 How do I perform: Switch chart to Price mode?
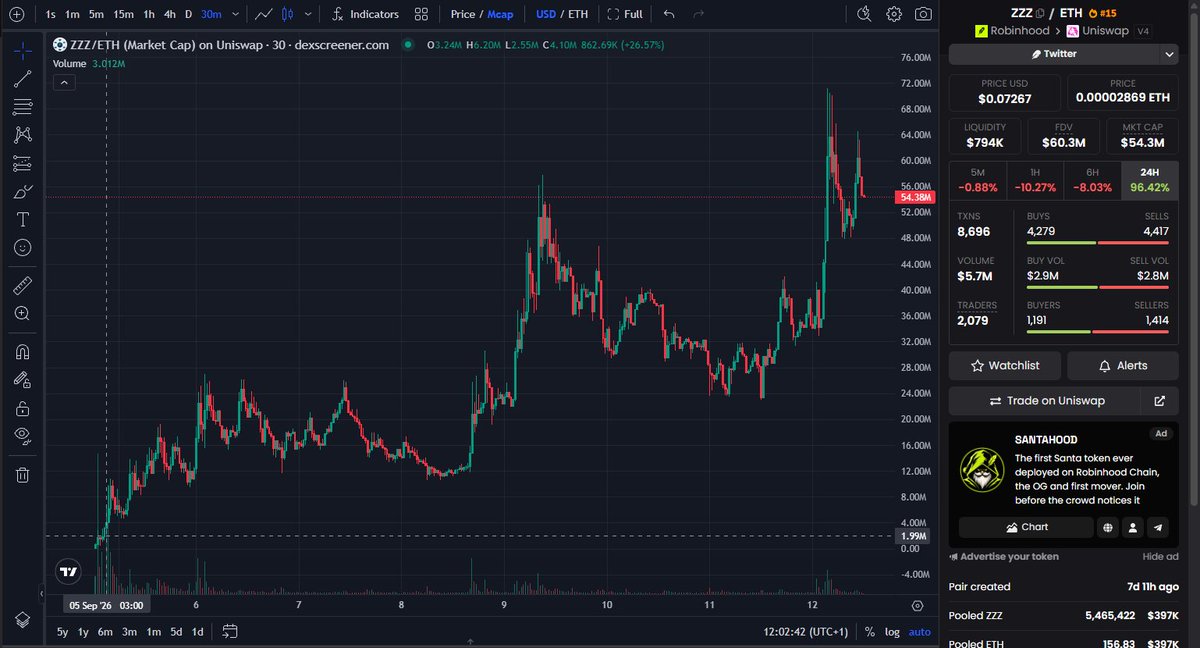coord(463,14)
